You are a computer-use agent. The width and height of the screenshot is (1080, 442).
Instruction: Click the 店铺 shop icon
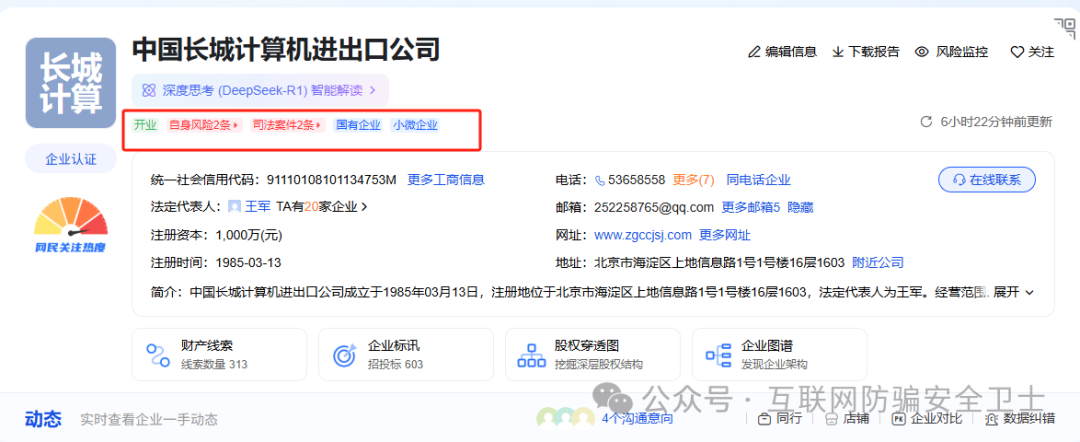click(831, 419)
